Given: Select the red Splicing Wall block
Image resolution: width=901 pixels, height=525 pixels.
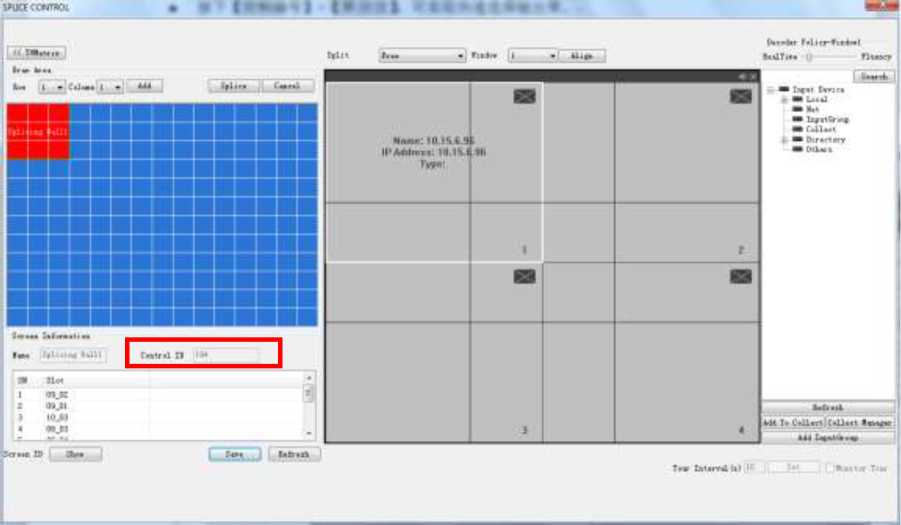Looking at the screenshot, I should 38,132.
